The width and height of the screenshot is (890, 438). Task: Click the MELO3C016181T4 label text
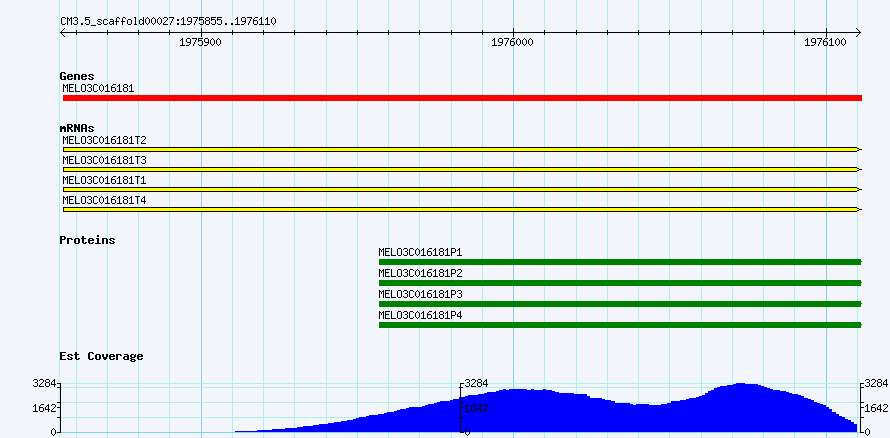tap(104, 200)
